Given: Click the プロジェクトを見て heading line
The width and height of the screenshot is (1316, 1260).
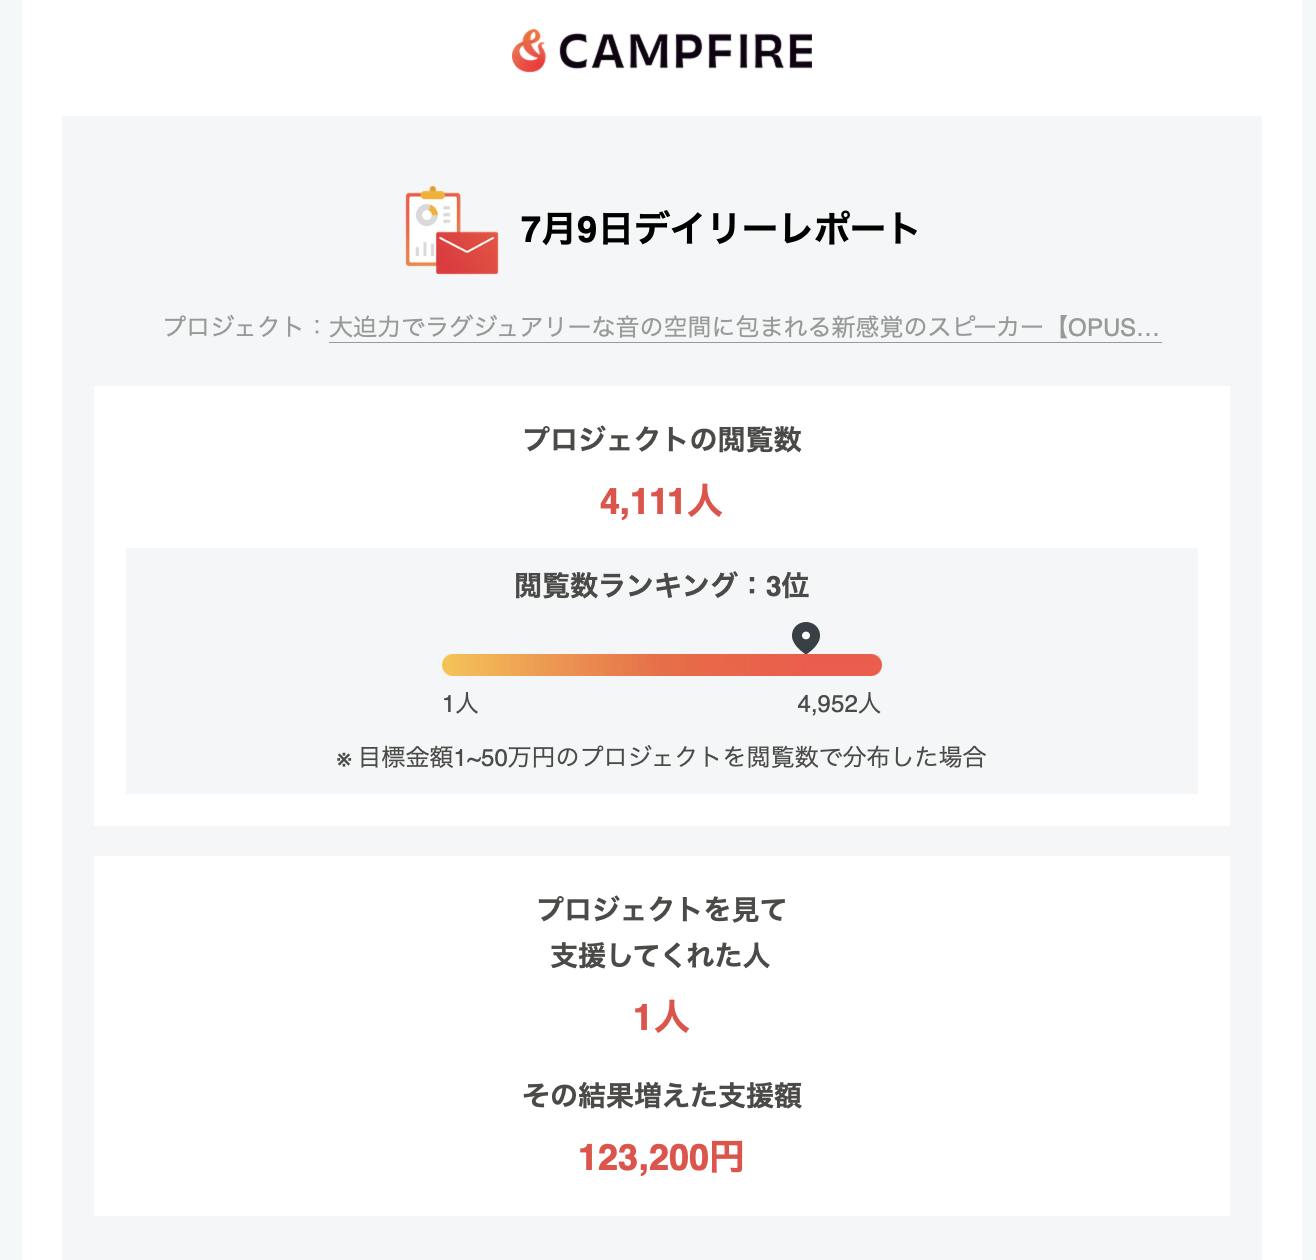Looking at the screenshot, I should click(x=661, y=909).
